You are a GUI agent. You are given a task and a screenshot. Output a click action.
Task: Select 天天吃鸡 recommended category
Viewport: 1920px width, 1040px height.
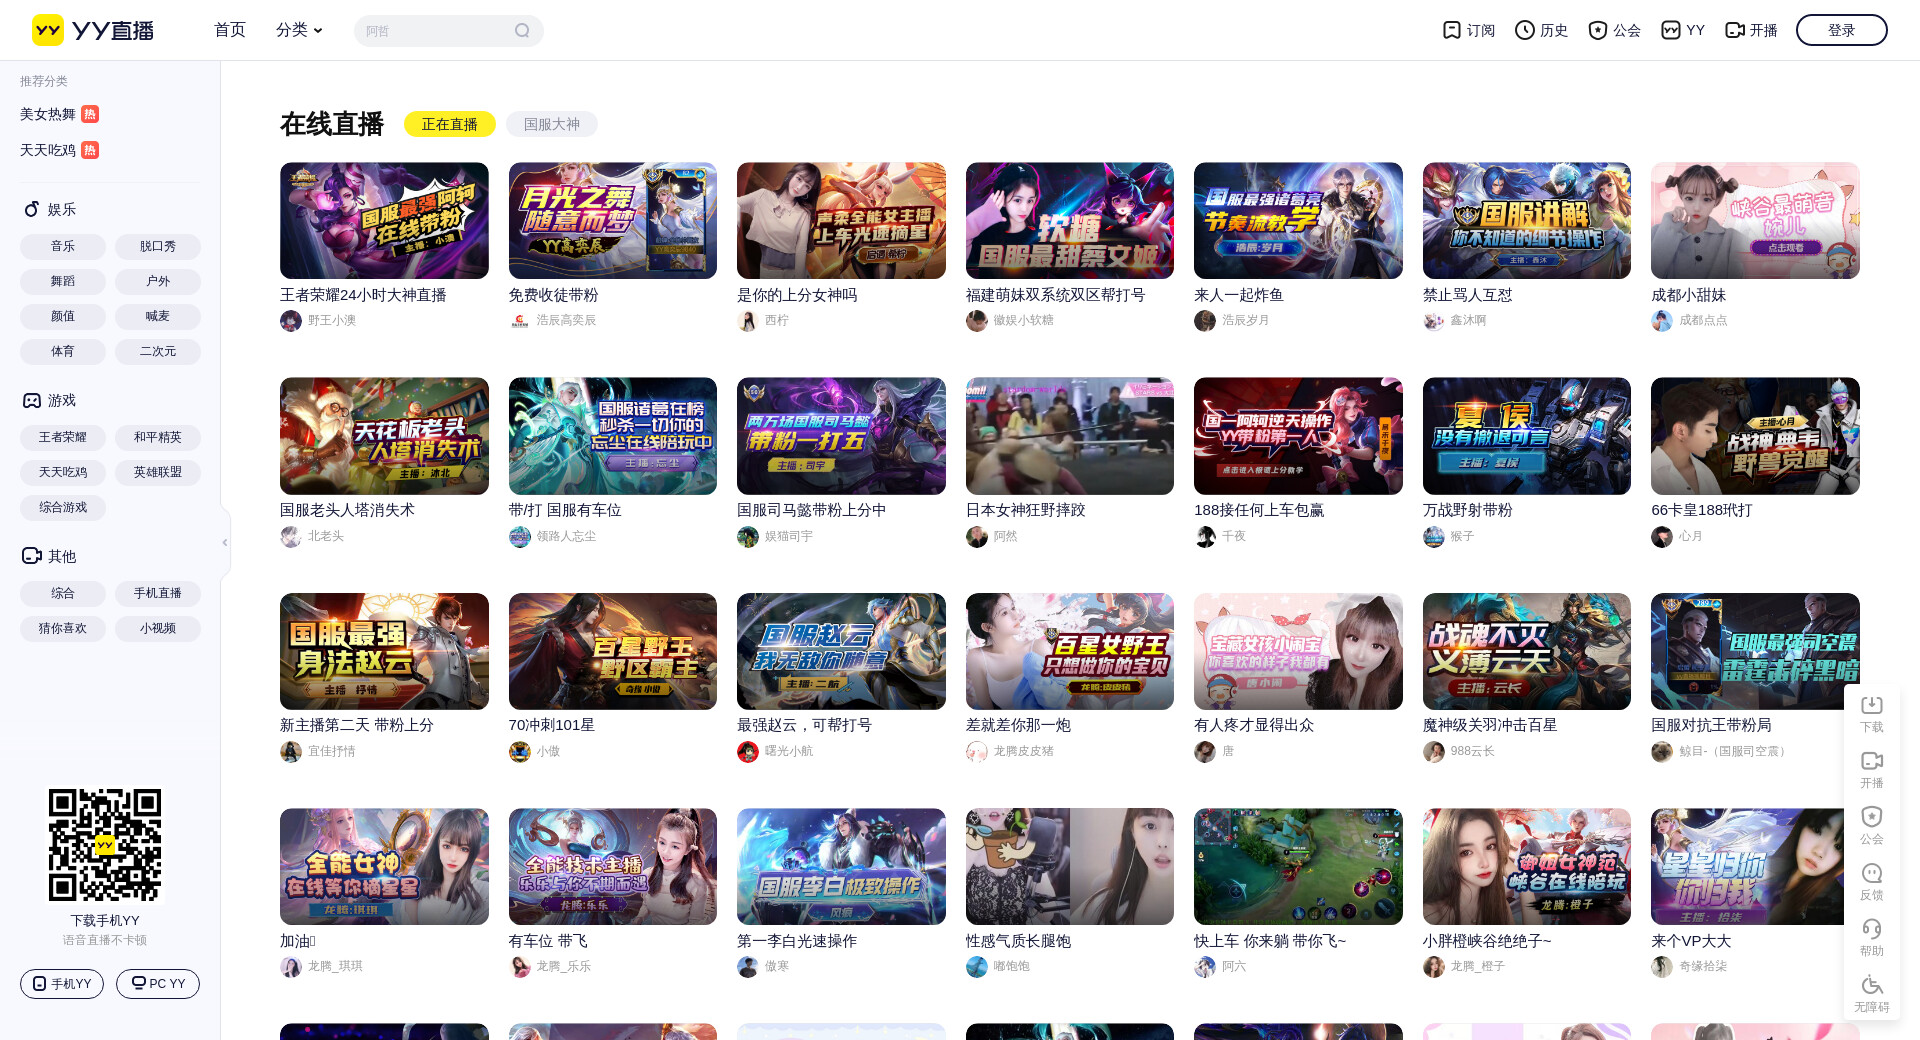point(59,150)
